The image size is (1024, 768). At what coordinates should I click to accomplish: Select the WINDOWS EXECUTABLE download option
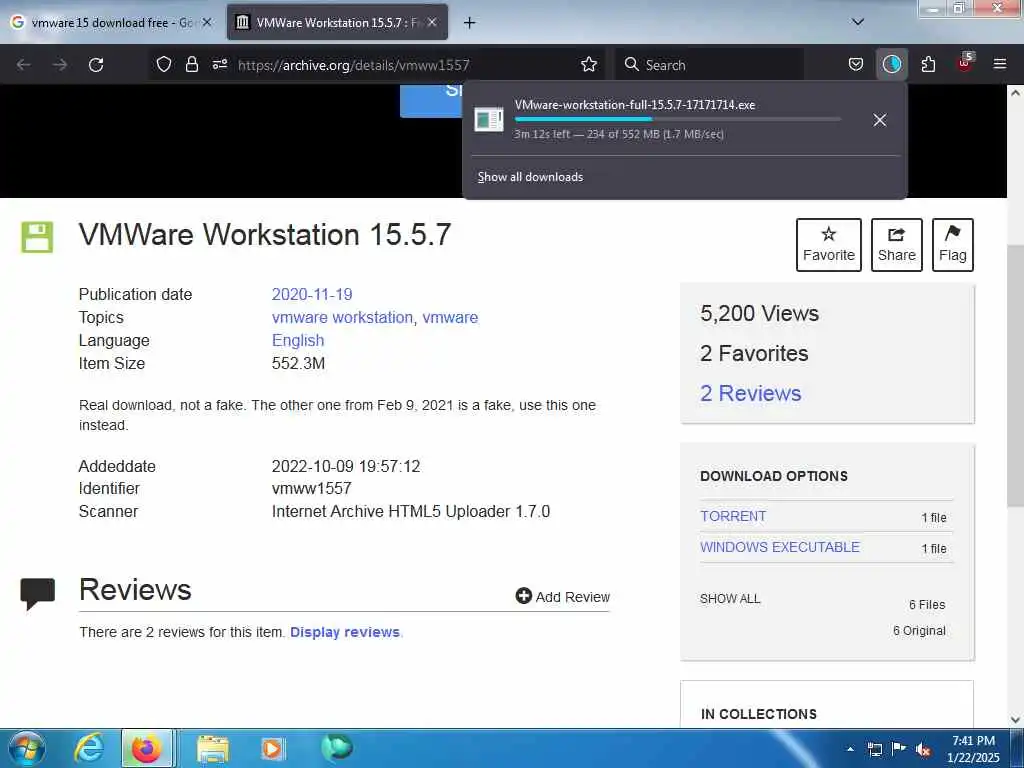[x=780, y=547]
